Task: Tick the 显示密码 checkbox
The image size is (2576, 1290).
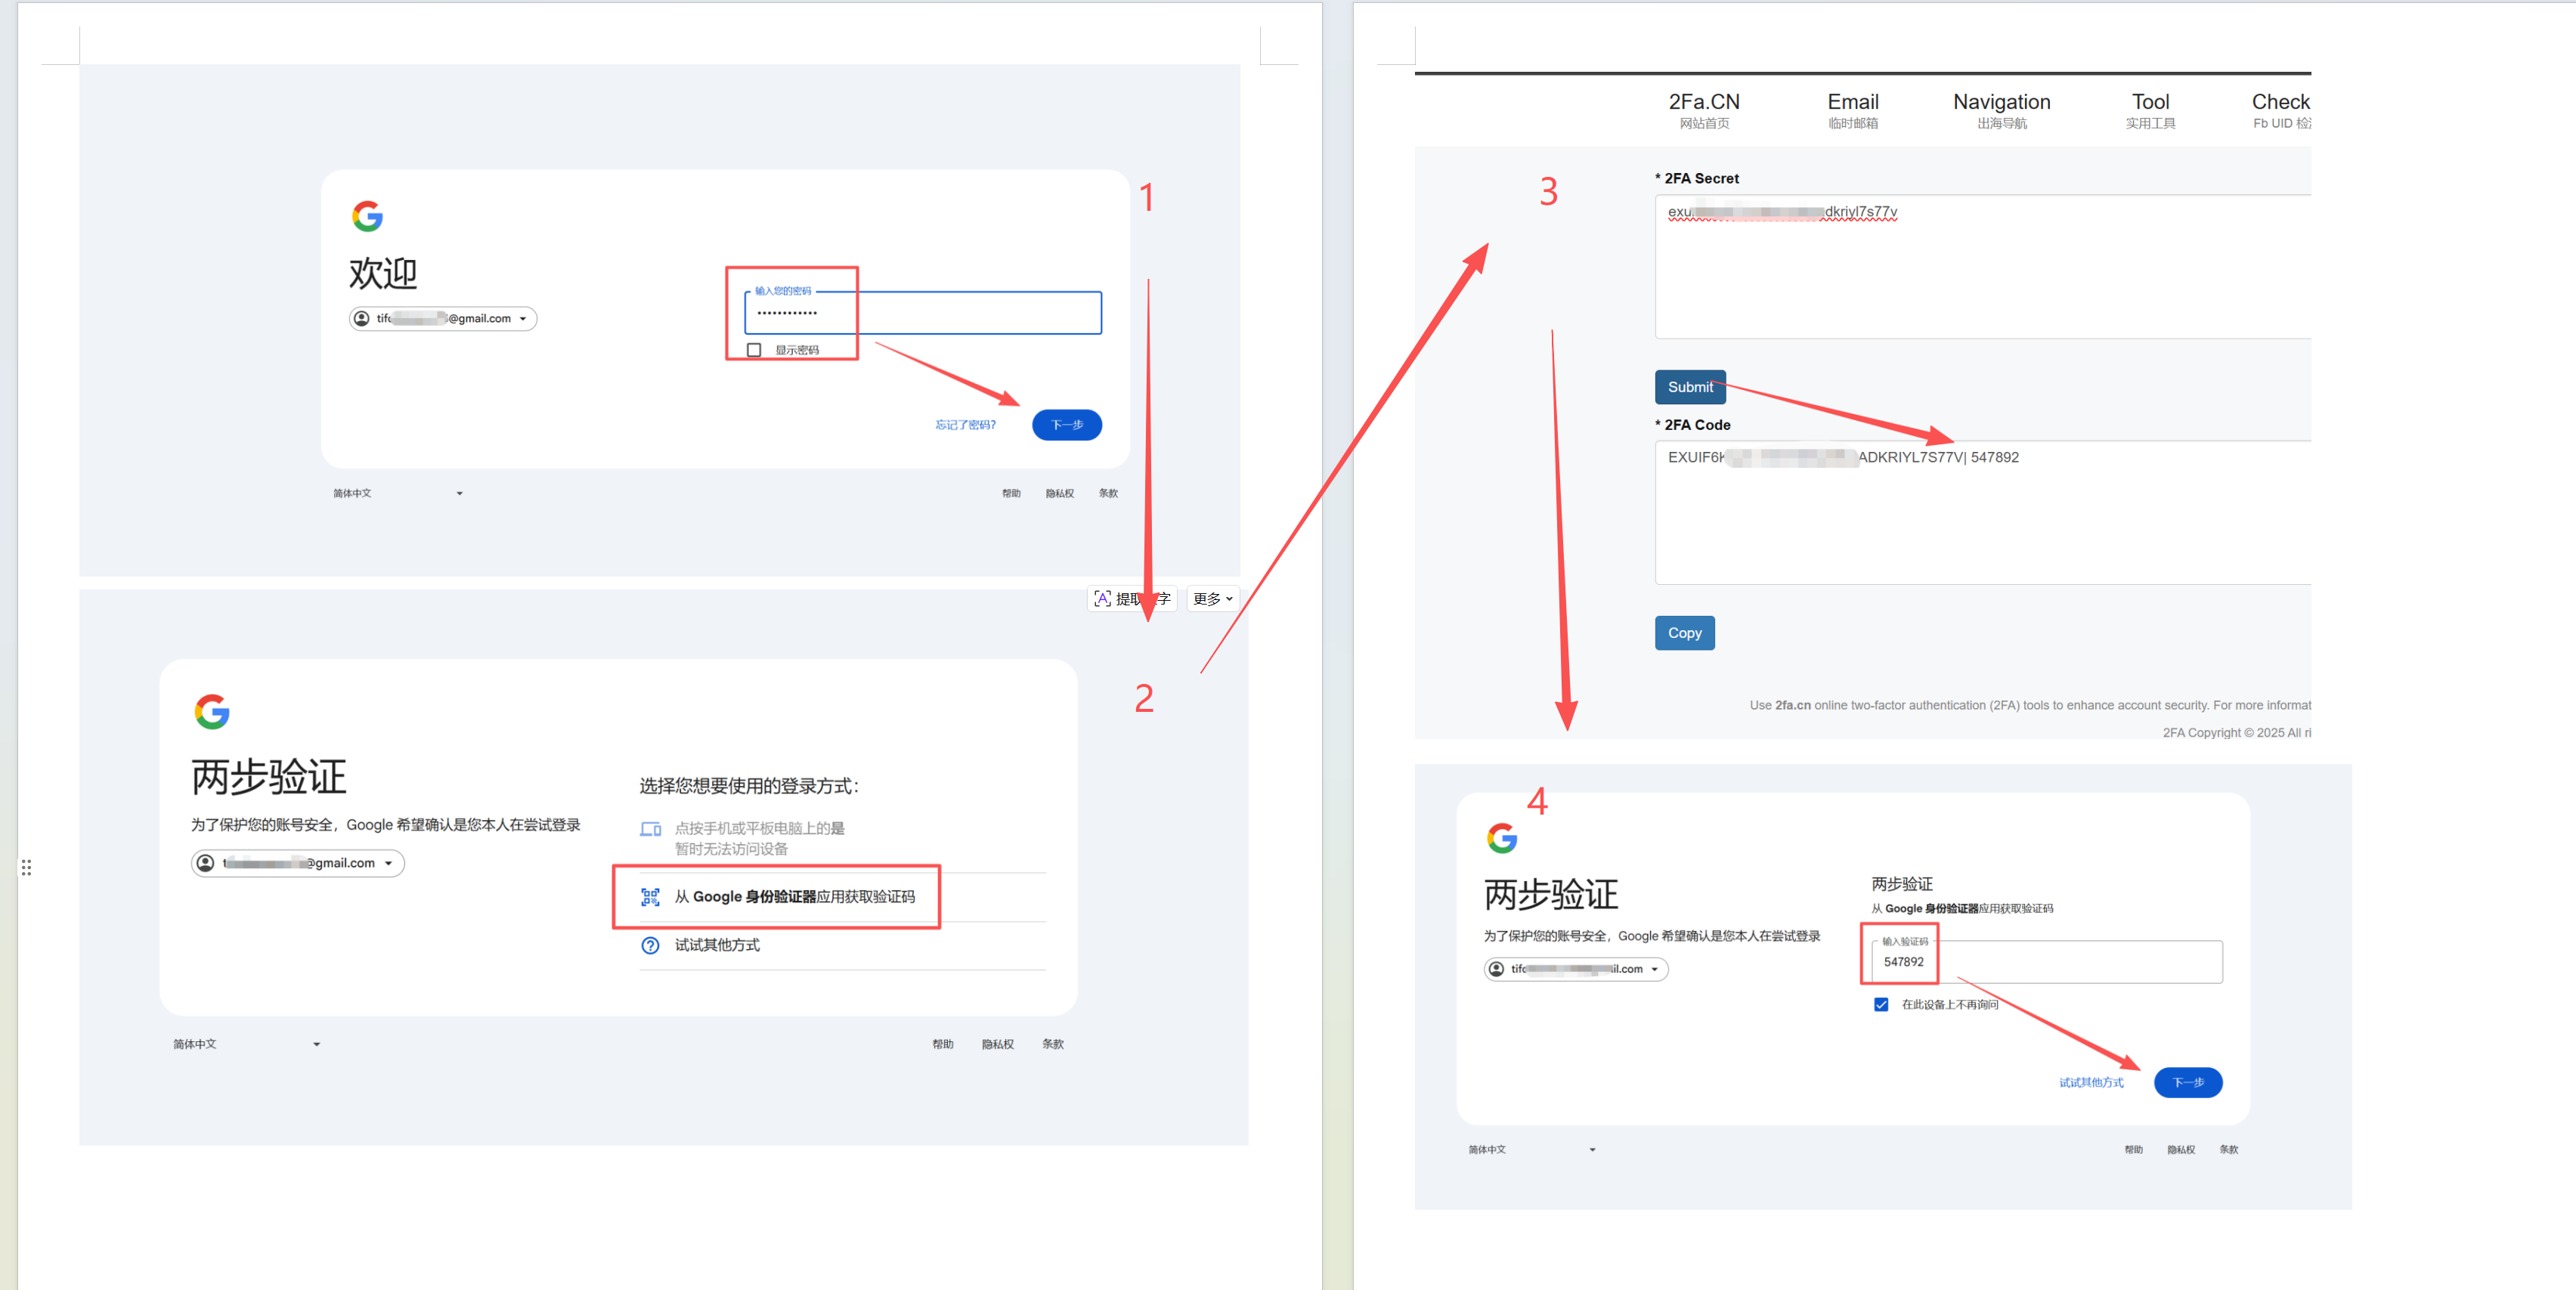Action: [754, 350]
